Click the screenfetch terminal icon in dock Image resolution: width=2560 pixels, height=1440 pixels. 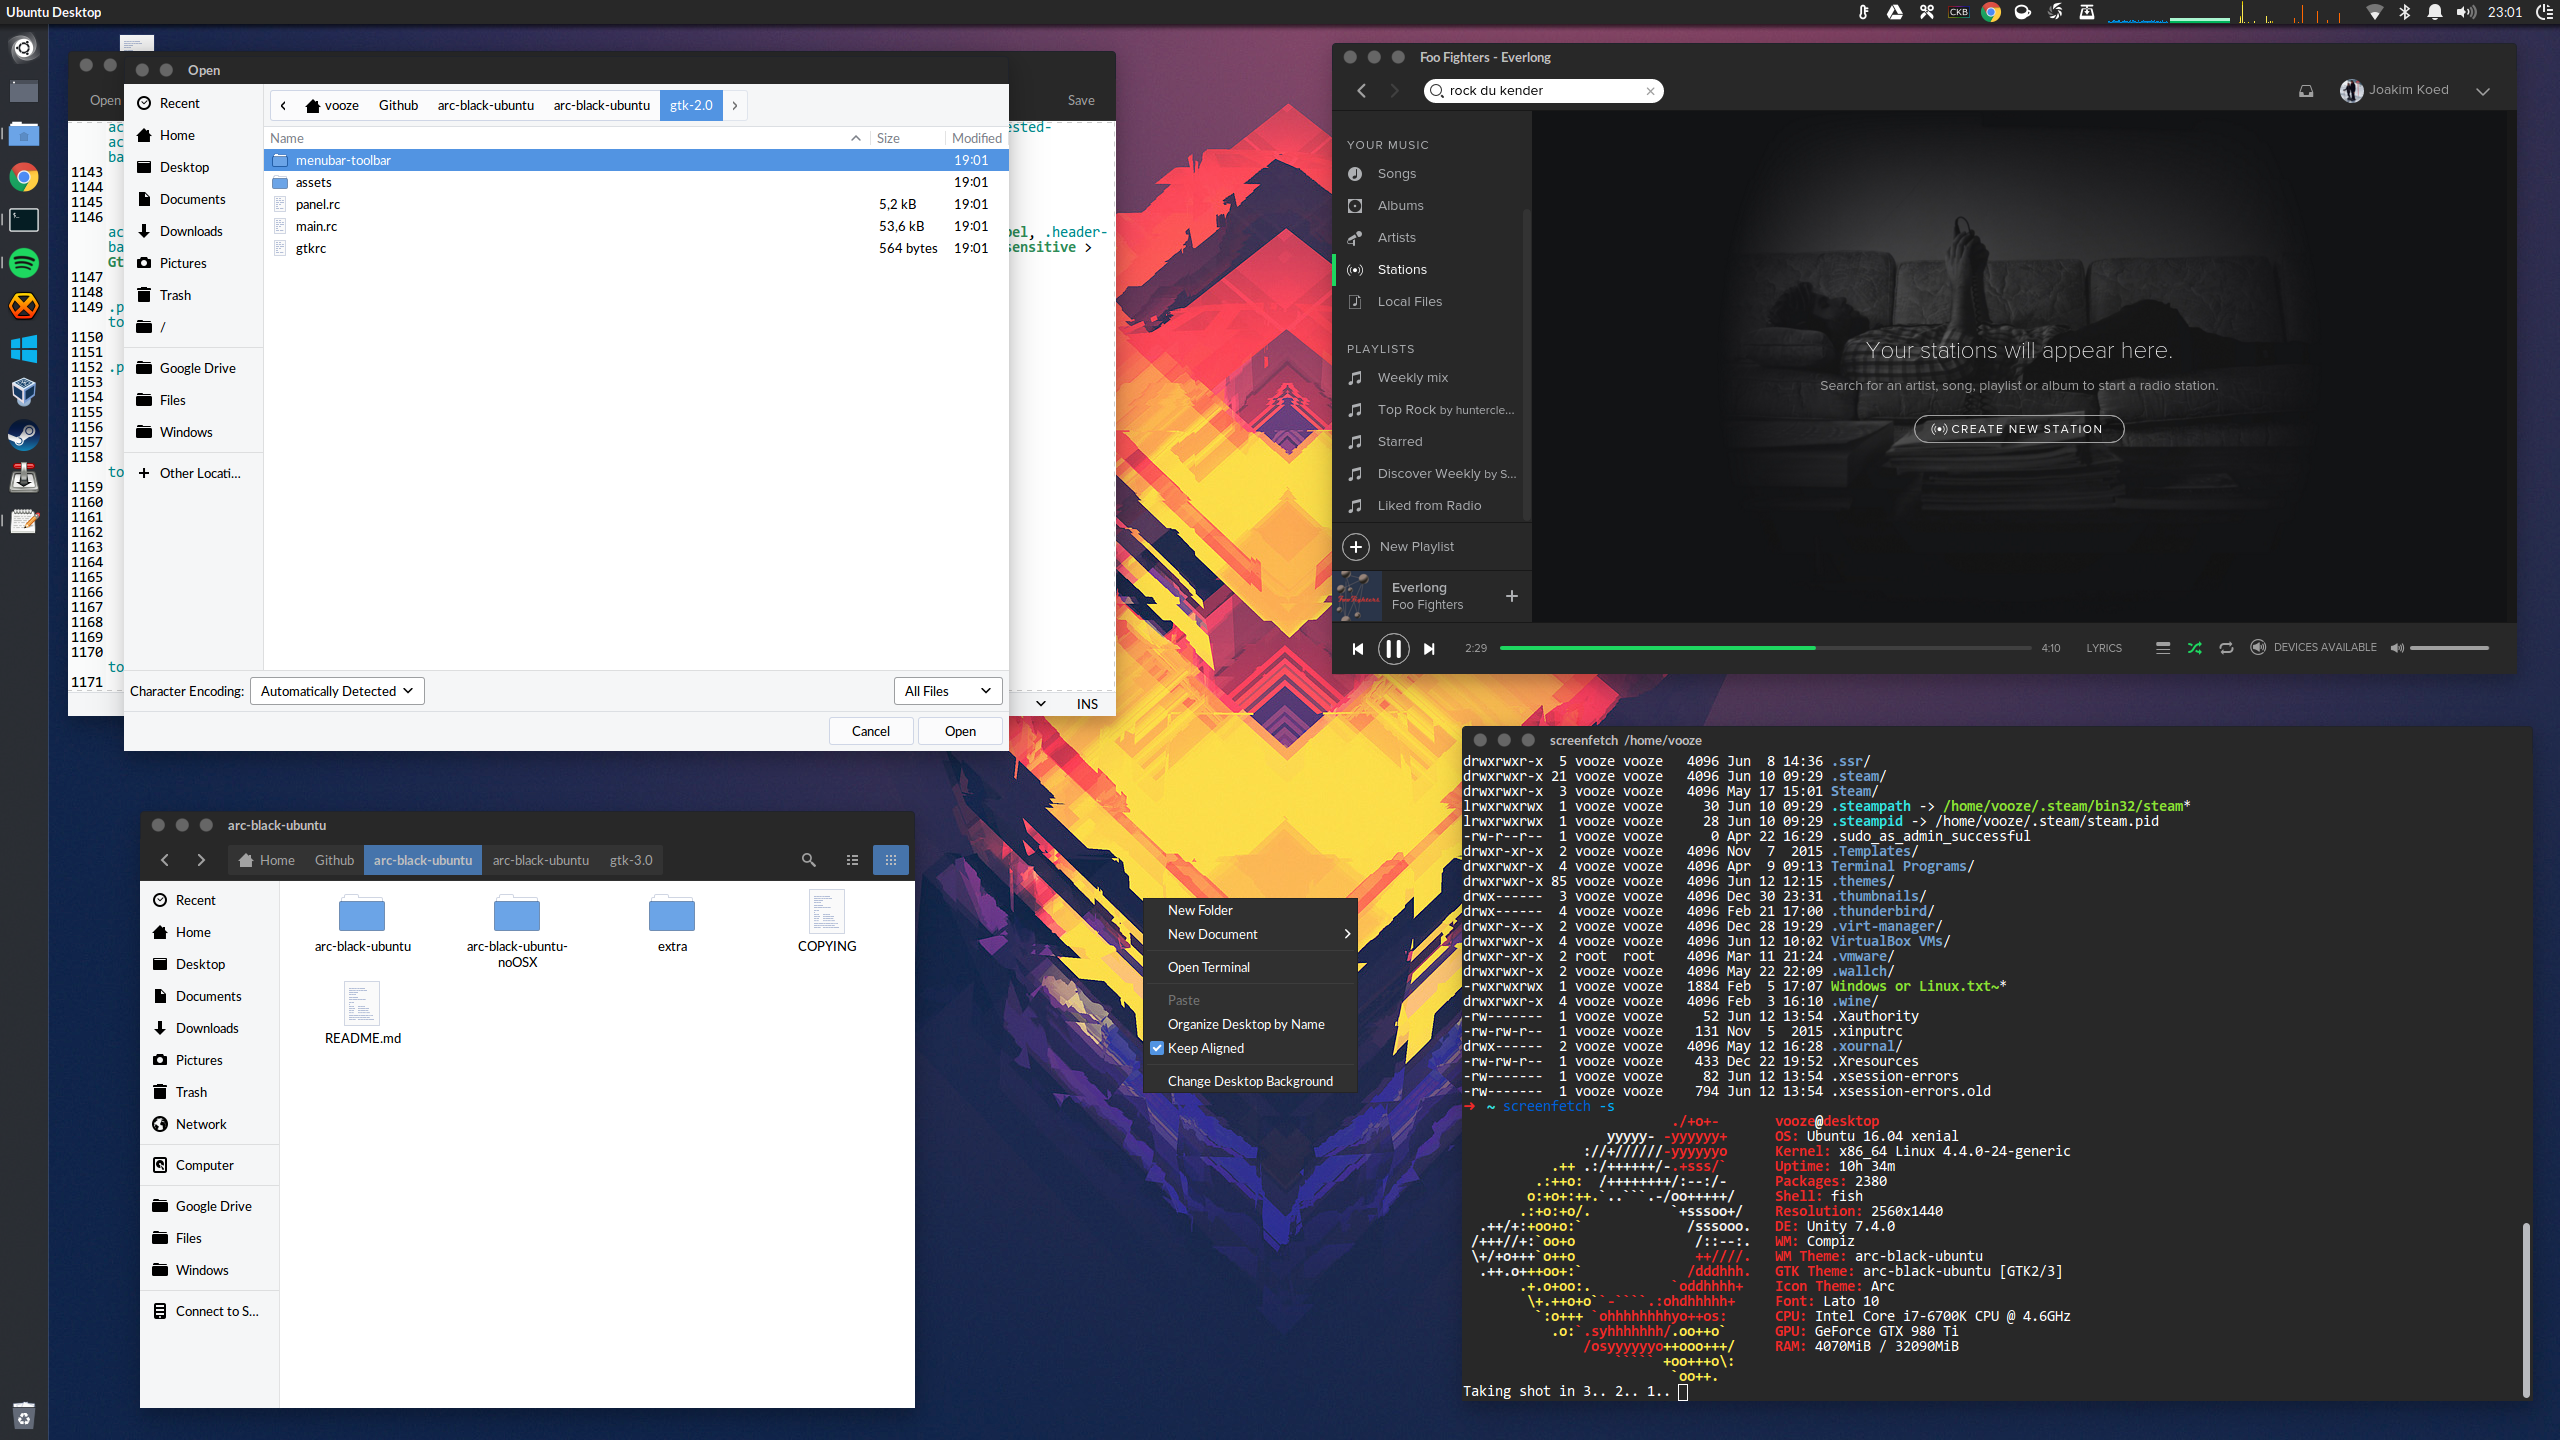(25, 218)
